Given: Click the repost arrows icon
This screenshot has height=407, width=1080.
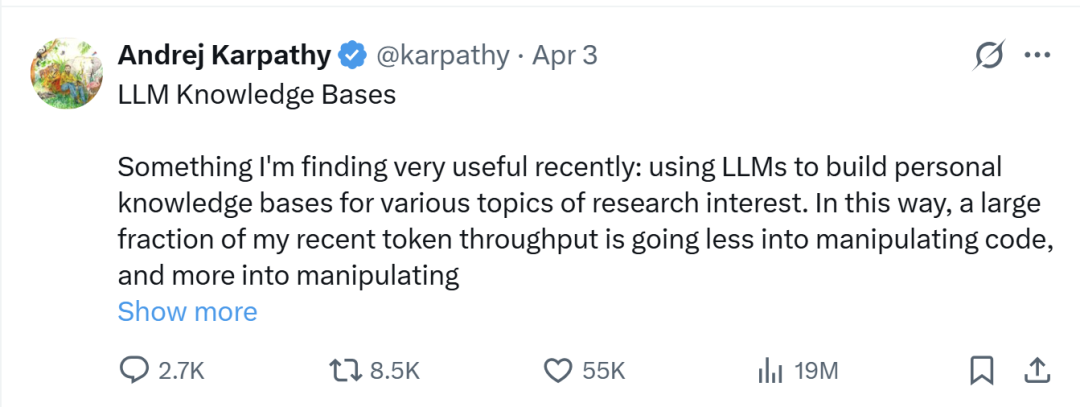Looking at the screenshot, I should pyautogui.click(x=345, y=371).
